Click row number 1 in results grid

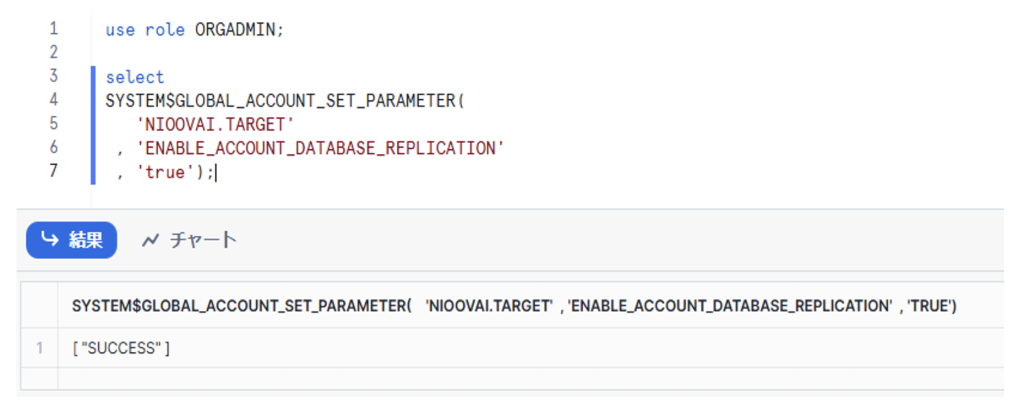[40, 348]
